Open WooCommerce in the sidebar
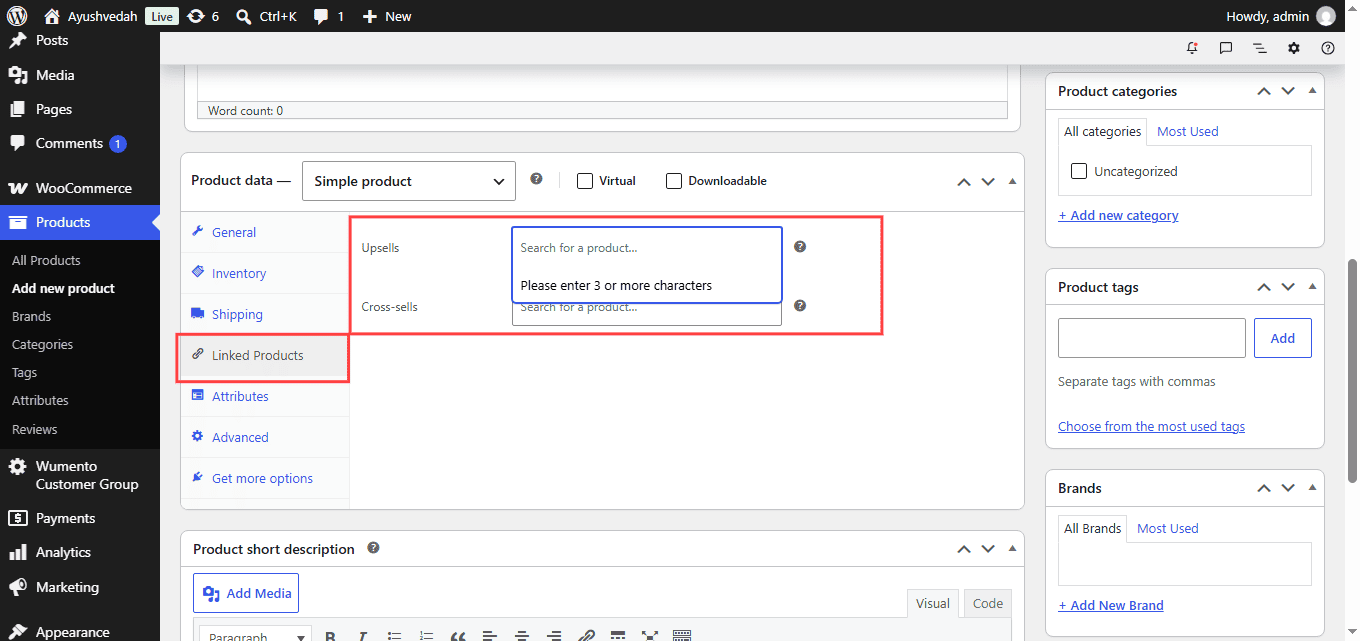The width and height of the screenshot is (1360, 641). (80, 188)
